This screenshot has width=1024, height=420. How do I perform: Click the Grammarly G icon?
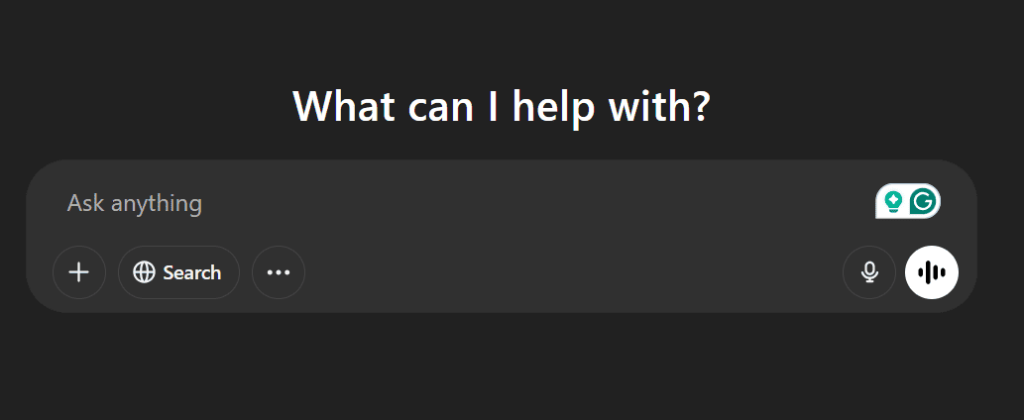[x=923, y=202]
